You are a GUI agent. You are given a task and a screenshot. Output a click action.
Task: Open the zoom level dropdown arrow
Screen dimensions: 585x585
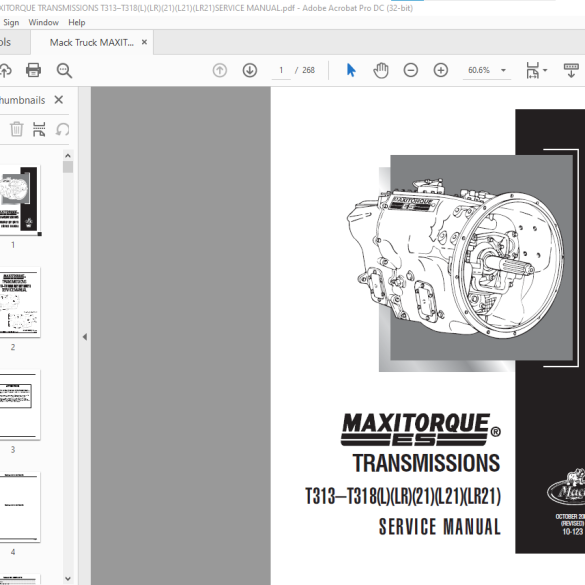(503, 70)
